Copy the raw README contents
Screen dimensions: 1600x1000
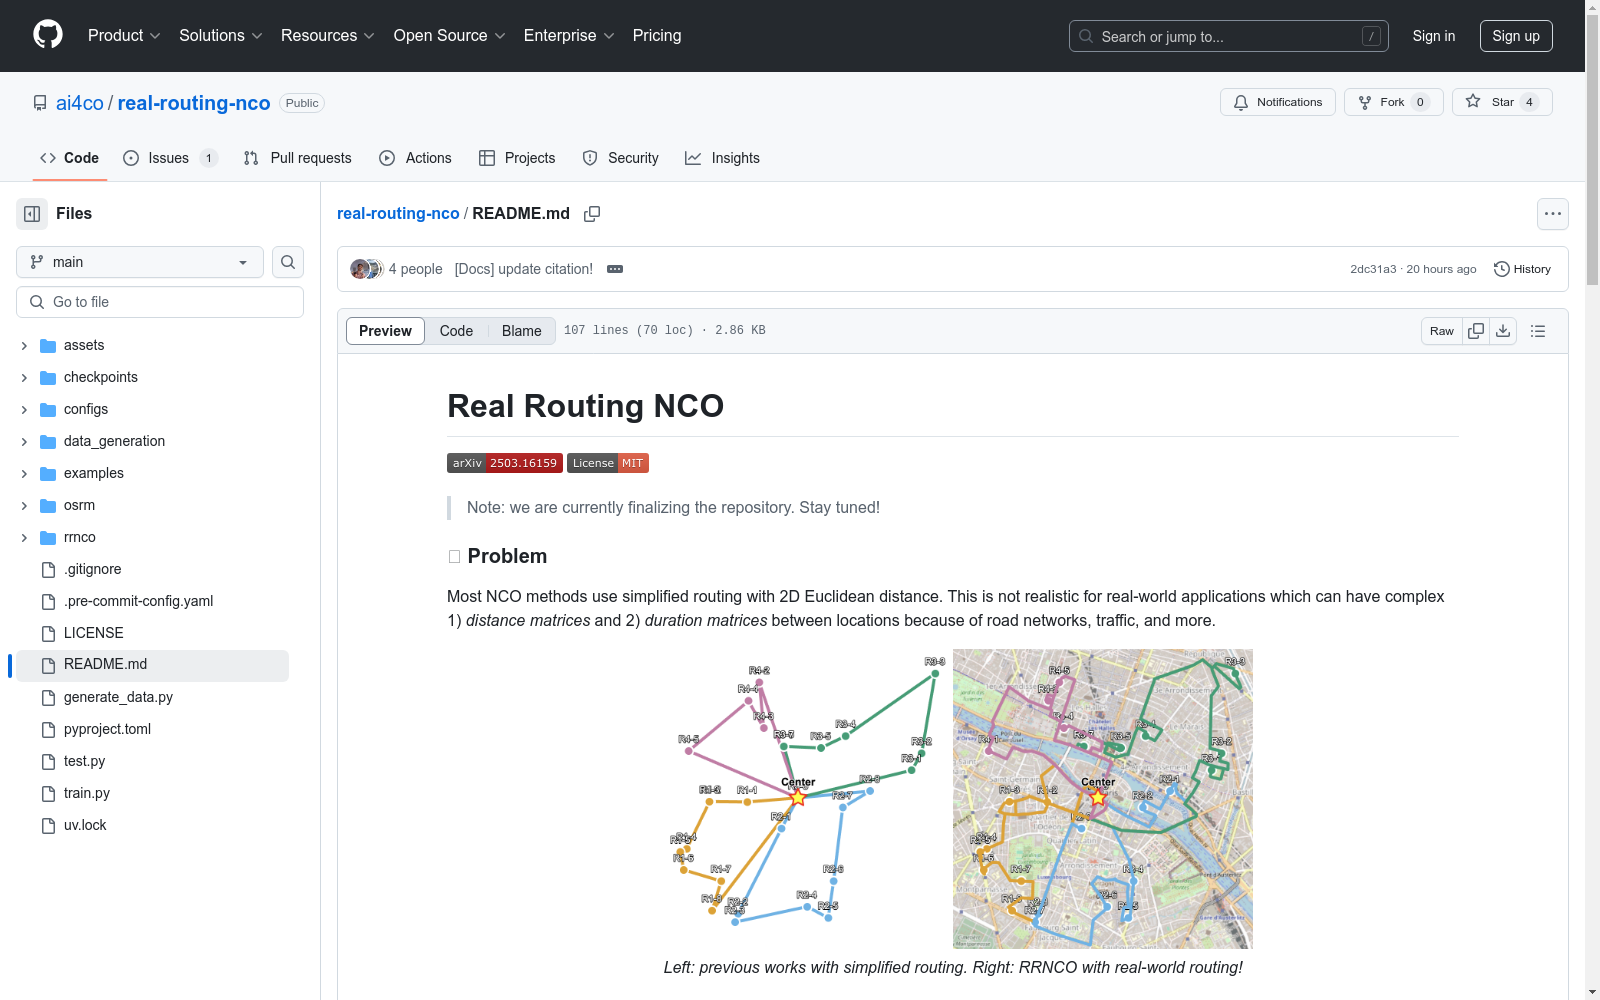click(x=1475, y=330)
